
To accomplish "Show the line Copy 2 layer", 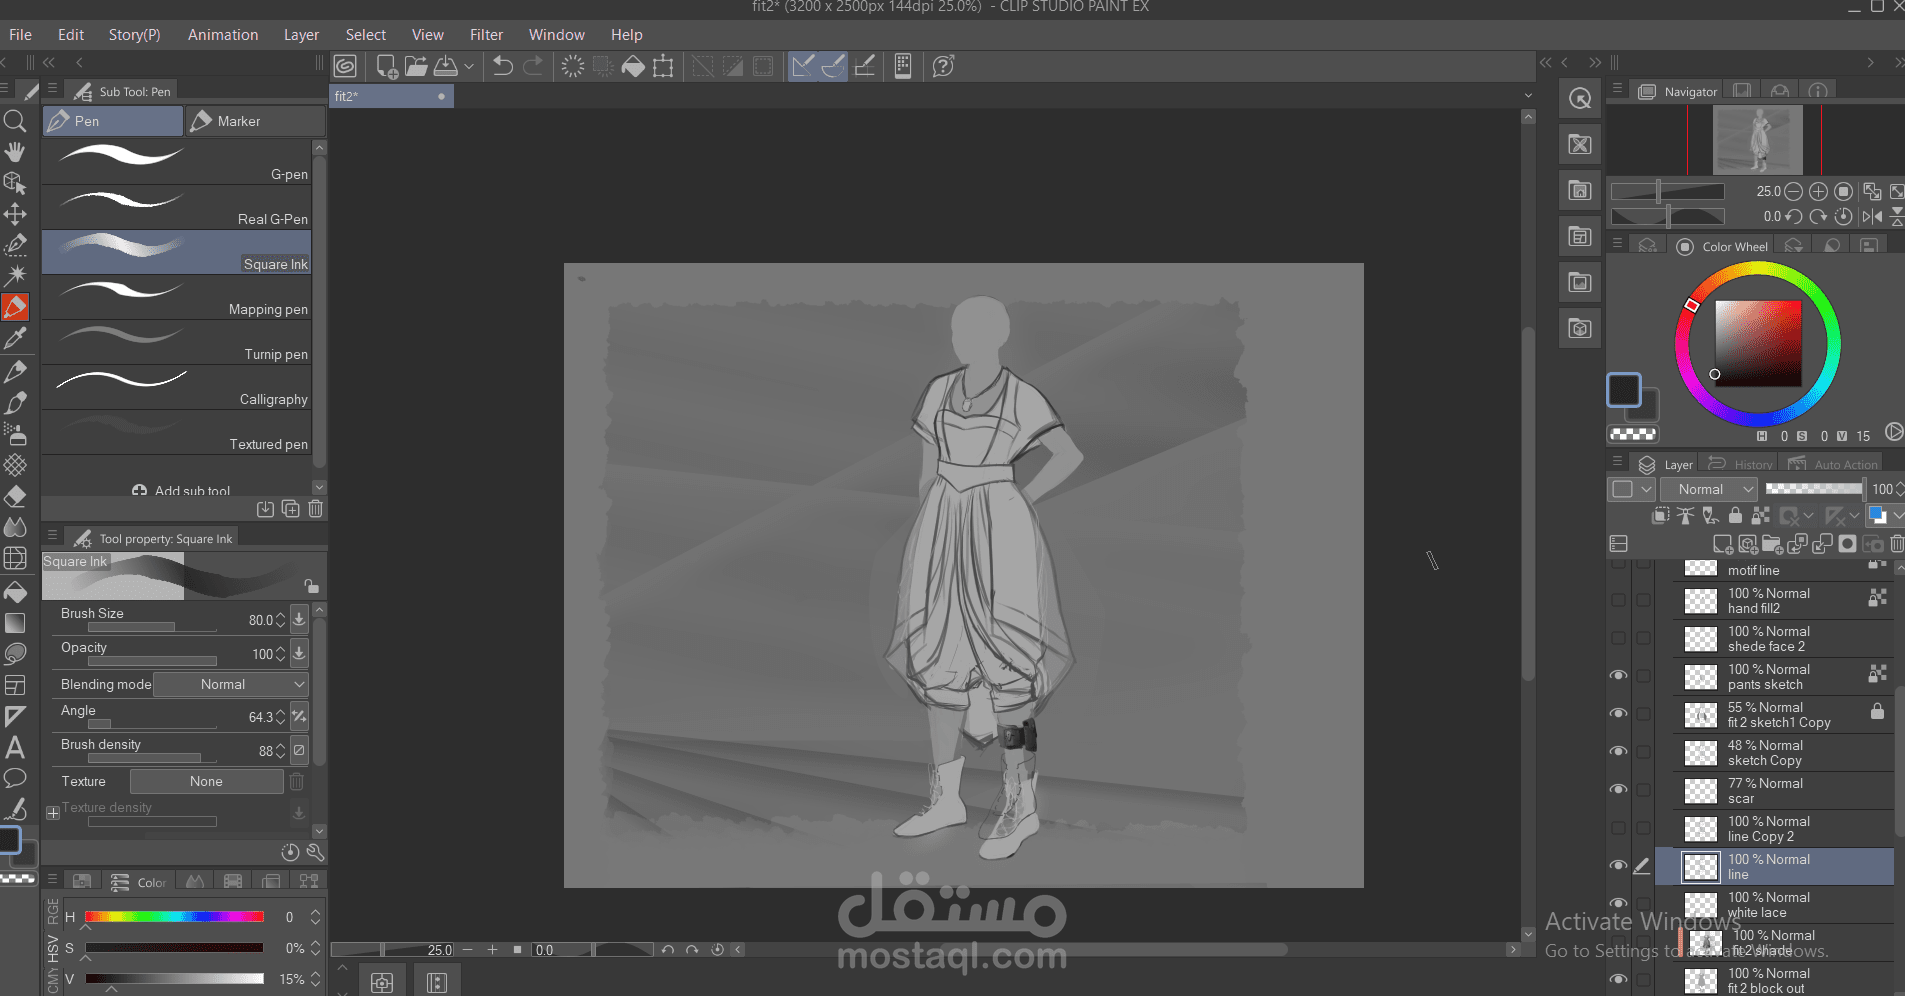I will click(1618, 828).
